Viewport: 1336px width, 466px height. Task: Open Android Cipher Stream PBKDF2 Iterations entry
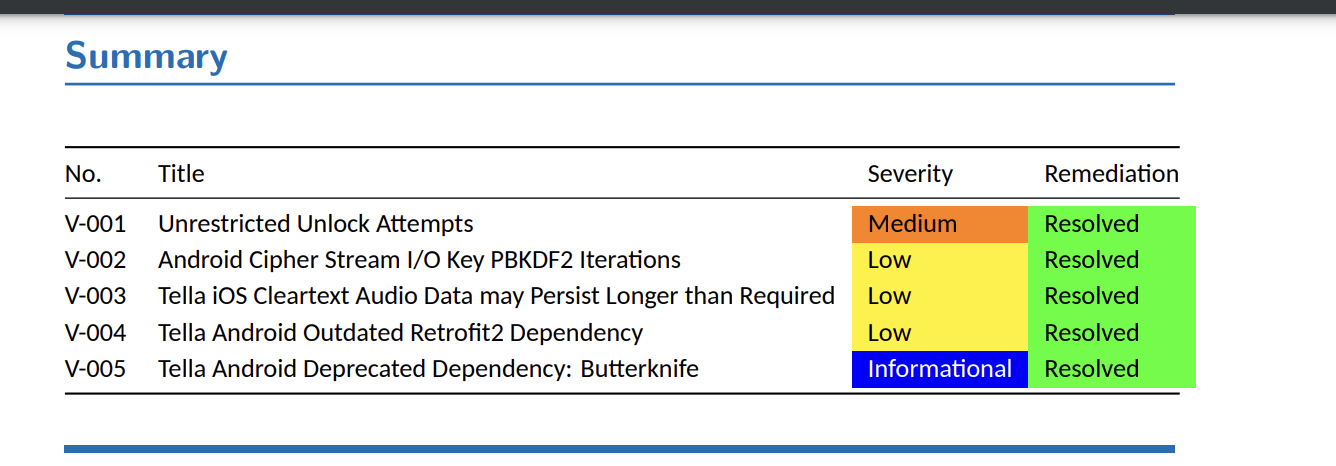point(419,260)
